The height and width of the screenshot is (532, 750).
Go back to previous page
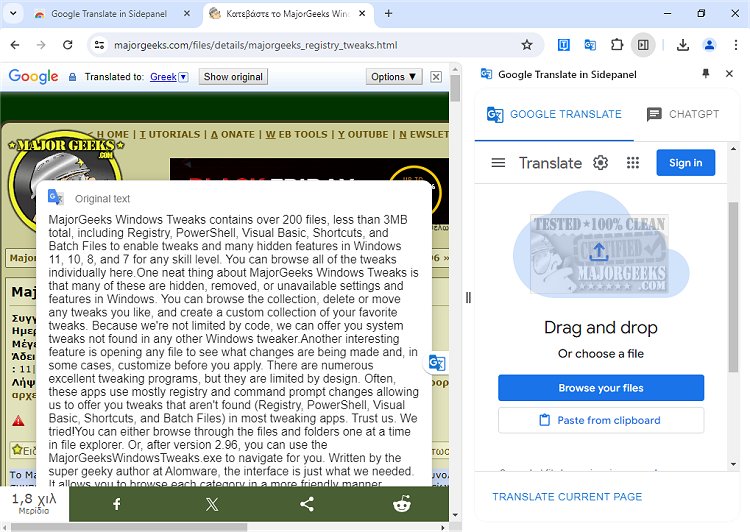(15, 45)
